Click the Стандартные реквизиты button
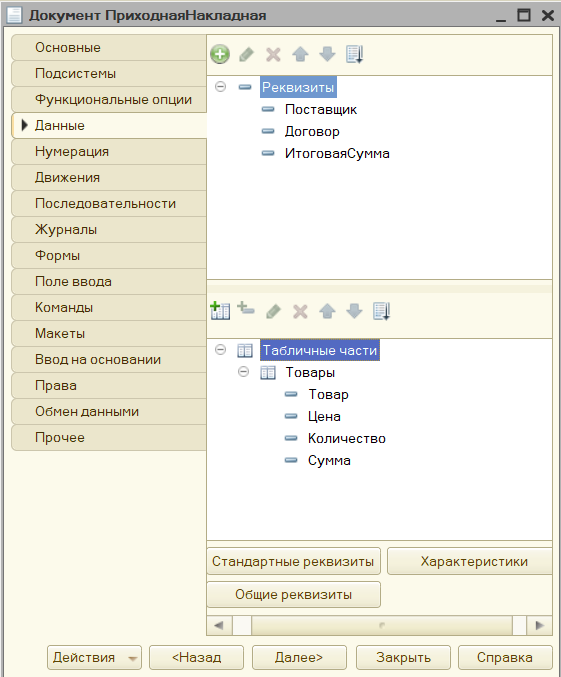 294,561
